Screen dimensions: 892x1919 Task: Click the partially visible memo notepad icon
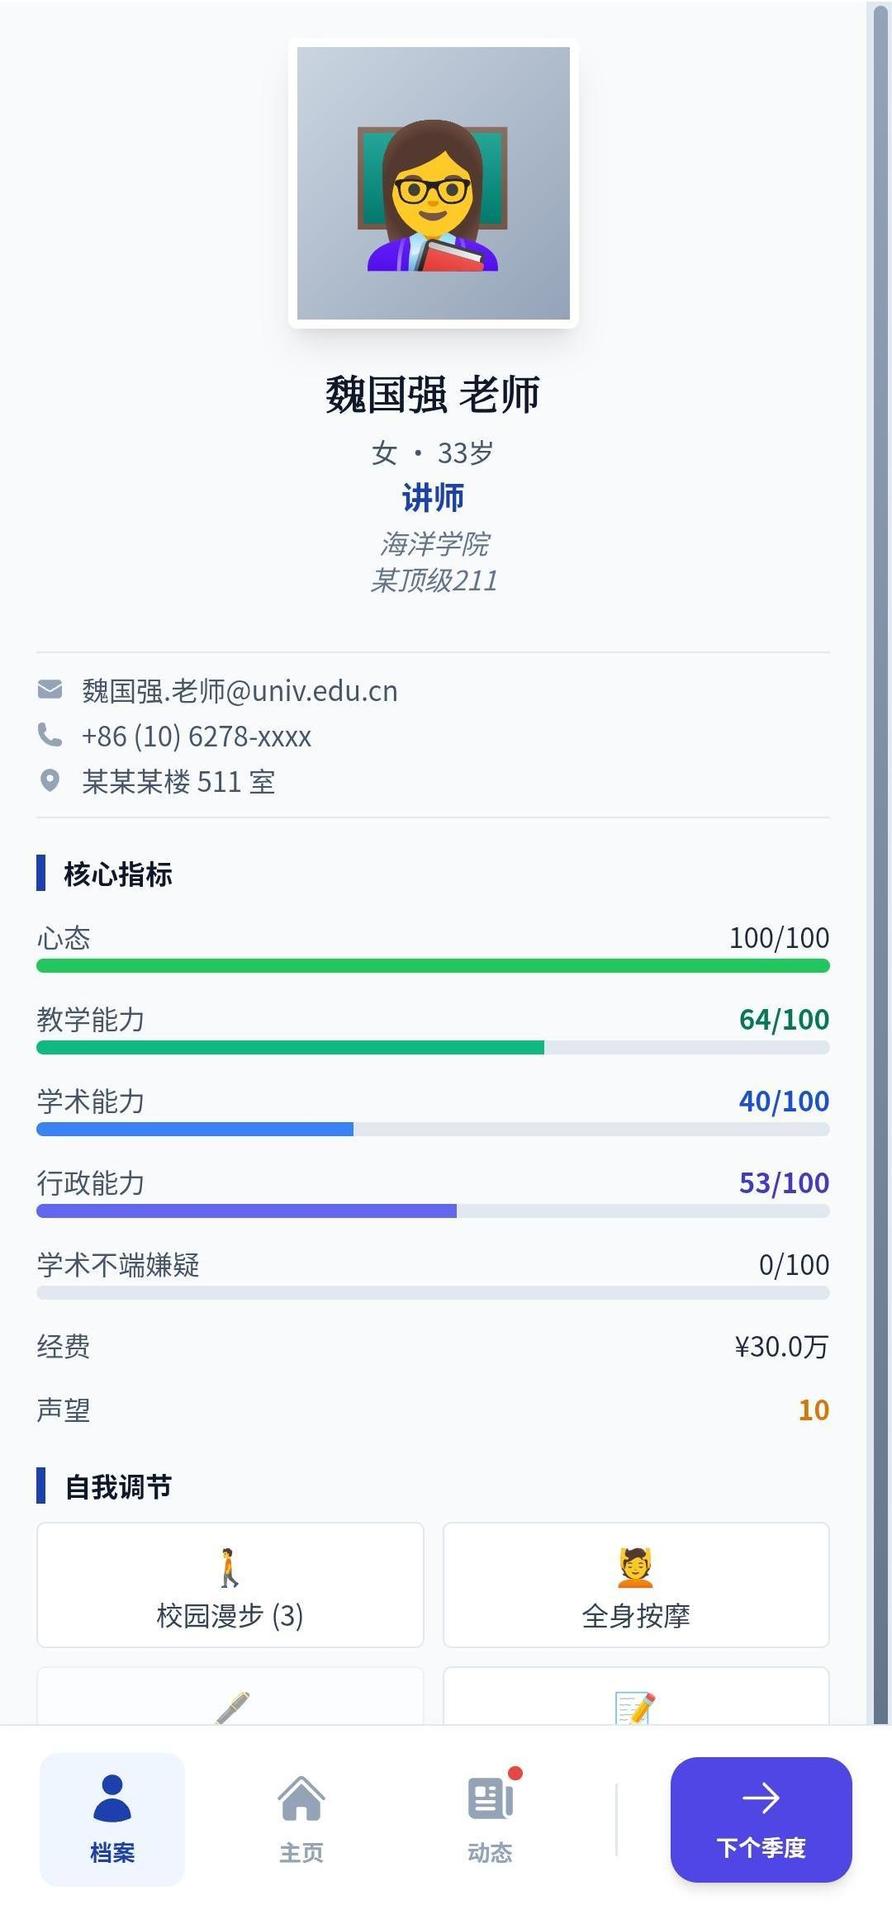[635, 1707]
